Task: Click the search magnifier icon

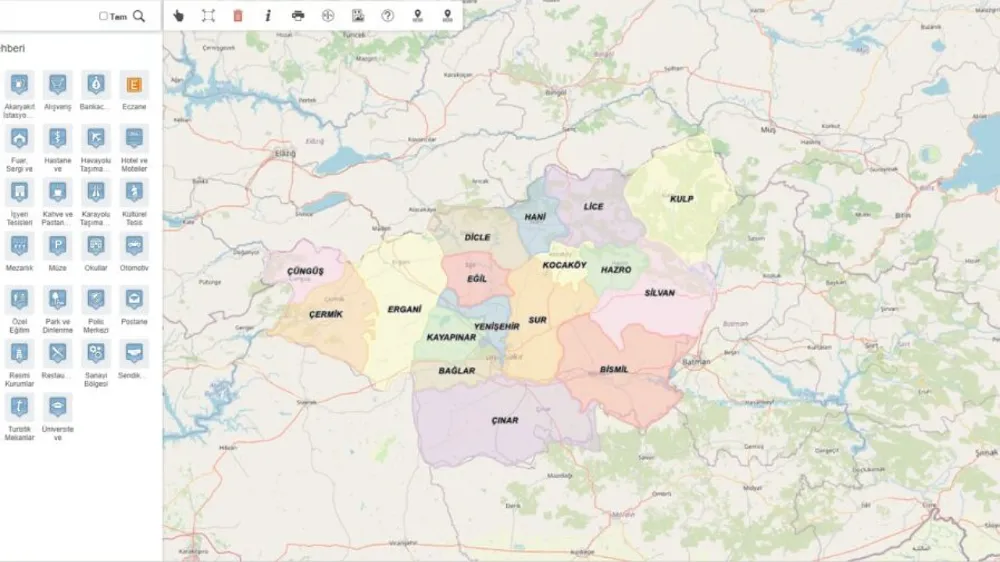Action: pyautogui.click(x=139, y=16)
